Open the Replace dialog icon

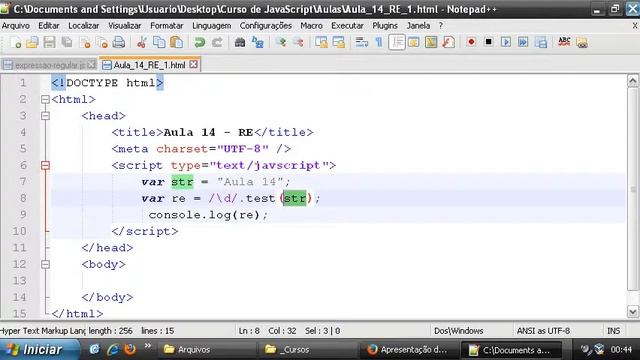258,42
